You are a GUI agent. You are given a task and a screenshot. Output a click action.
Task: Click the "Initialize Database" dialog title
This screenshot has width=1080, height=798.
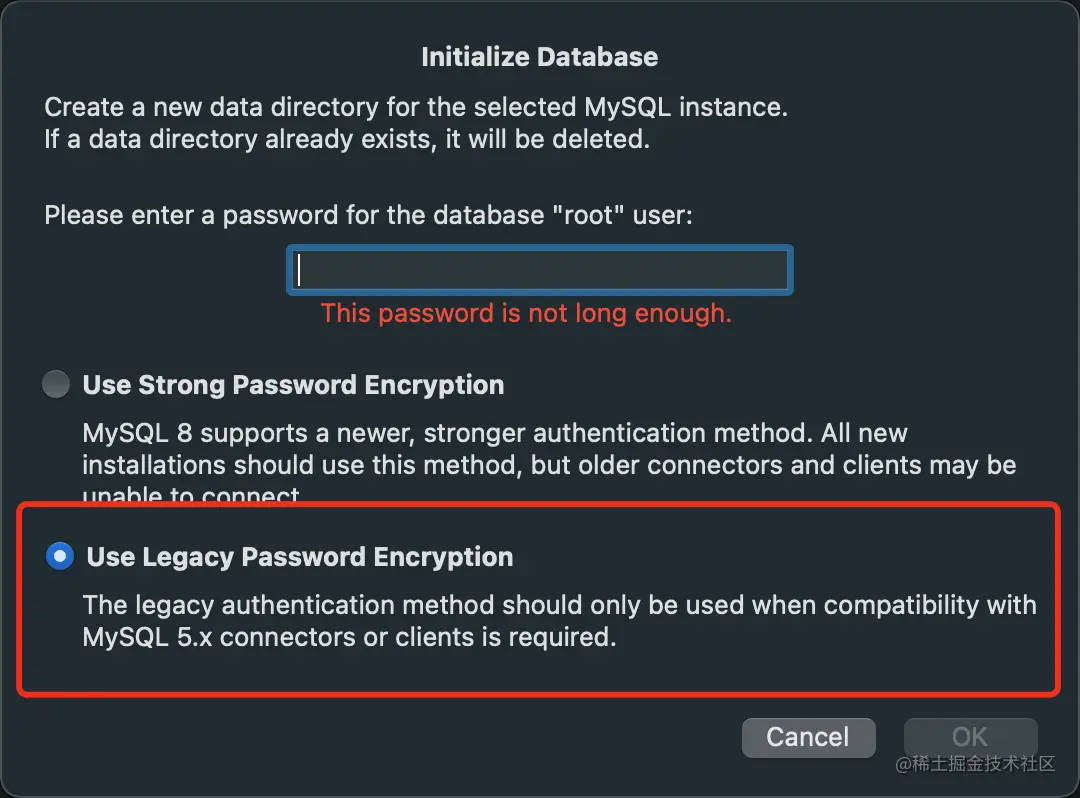click(539, 57)
